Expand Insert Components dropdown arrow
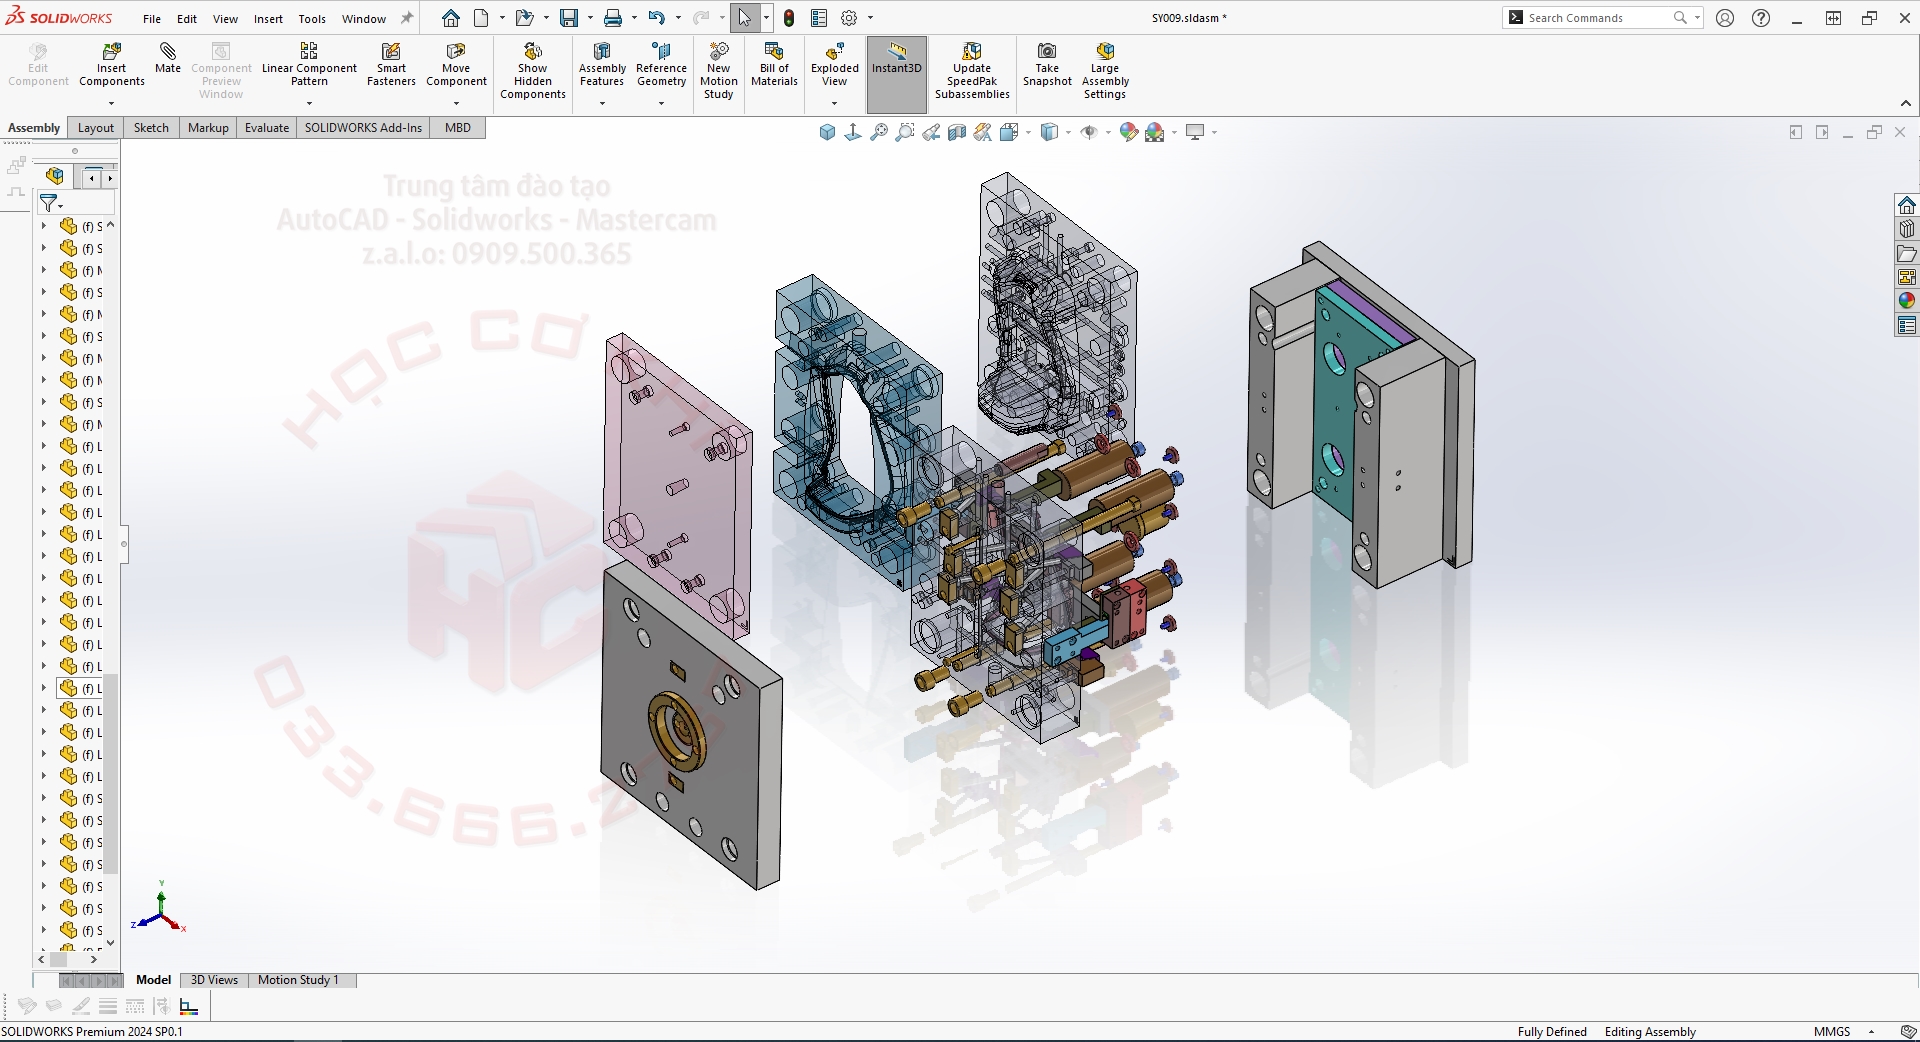1920x1042 pixels. click(x=112, y=103)
